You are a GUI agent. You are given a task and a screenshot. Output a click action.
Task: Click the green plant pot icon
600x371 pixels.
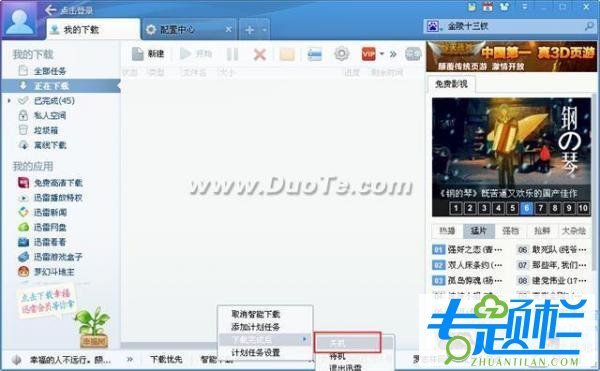93,327
